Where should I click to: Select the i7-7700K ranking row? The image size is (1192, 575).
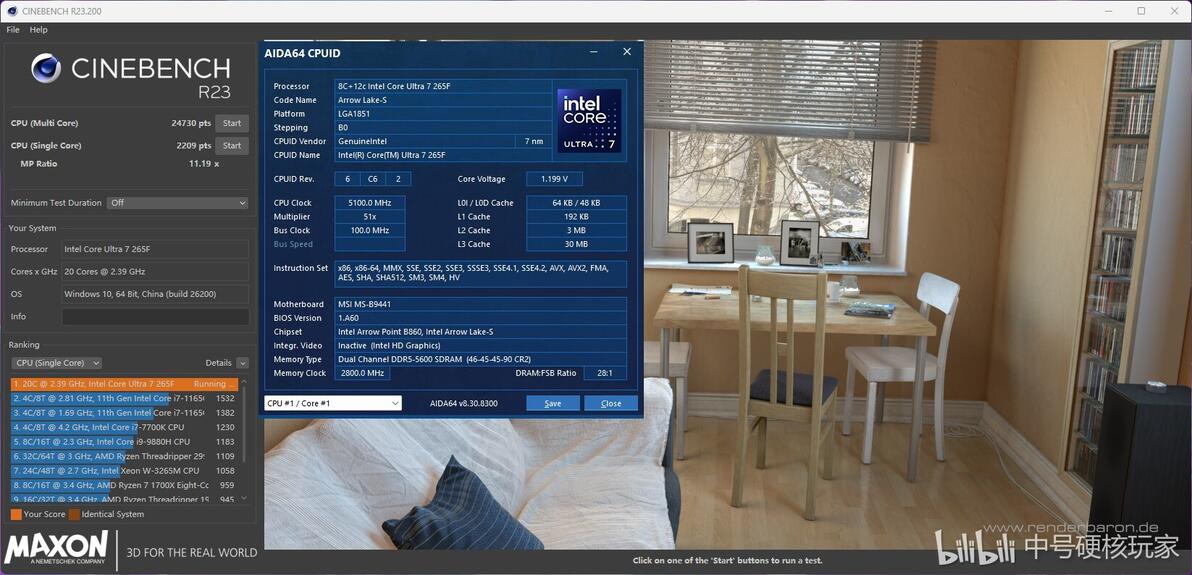(x=125, y=427)
